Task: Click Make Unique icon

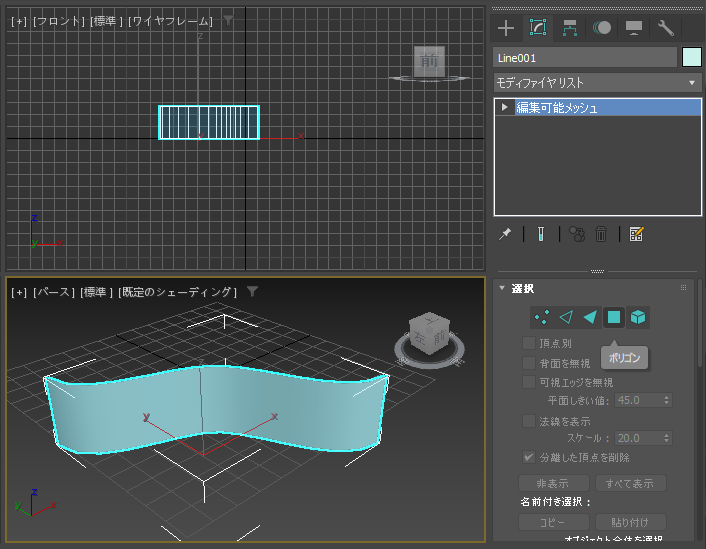Action: (577, 234)
